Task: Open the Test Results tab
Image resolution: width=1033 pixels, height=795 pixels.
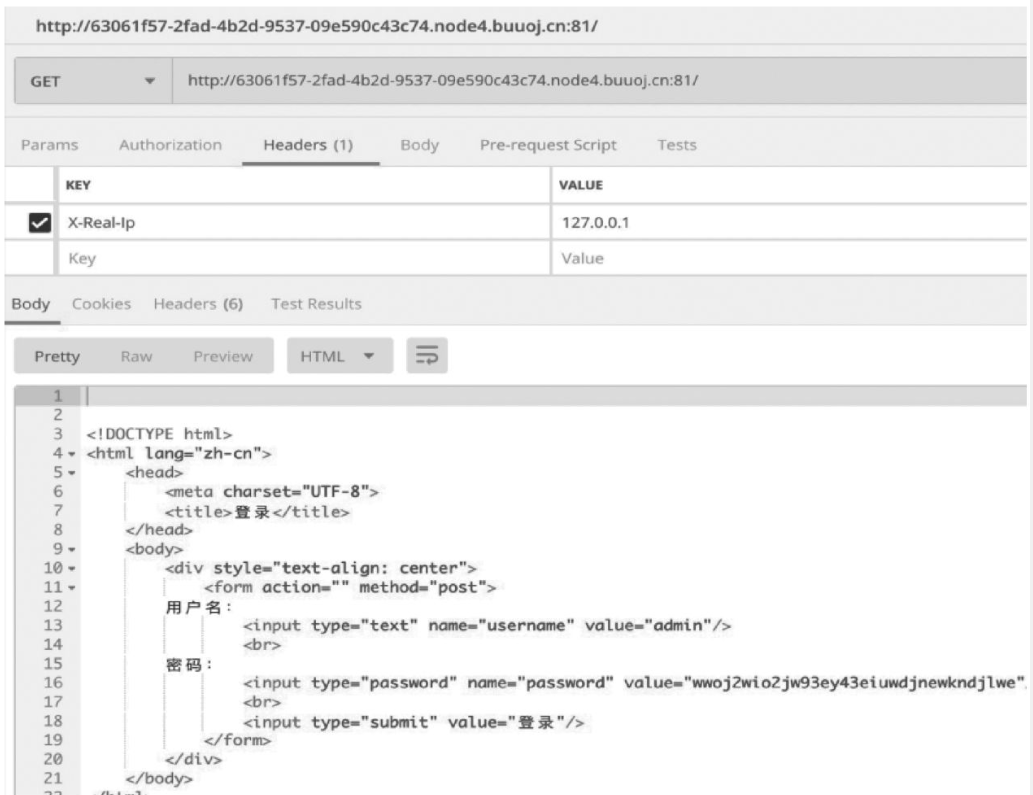Action: click(316, 304)
